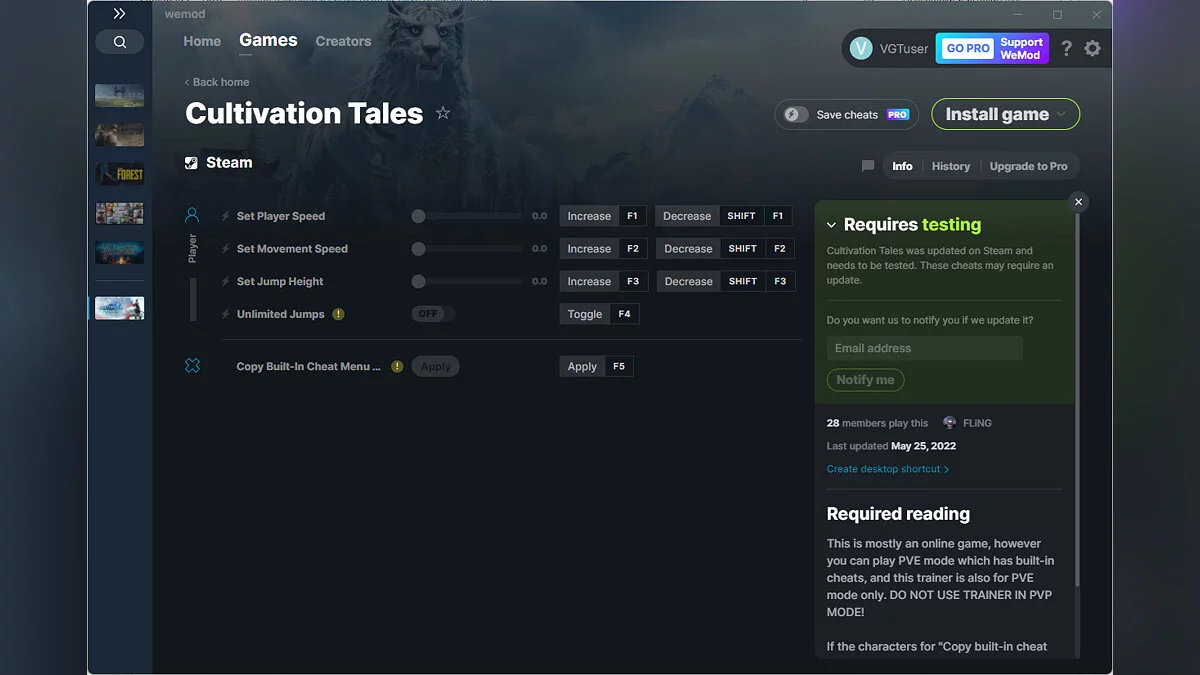Select the Cultivation Tales thumbnail in sidebar
Screen dimensions: 1200x675
pos(120,308)
